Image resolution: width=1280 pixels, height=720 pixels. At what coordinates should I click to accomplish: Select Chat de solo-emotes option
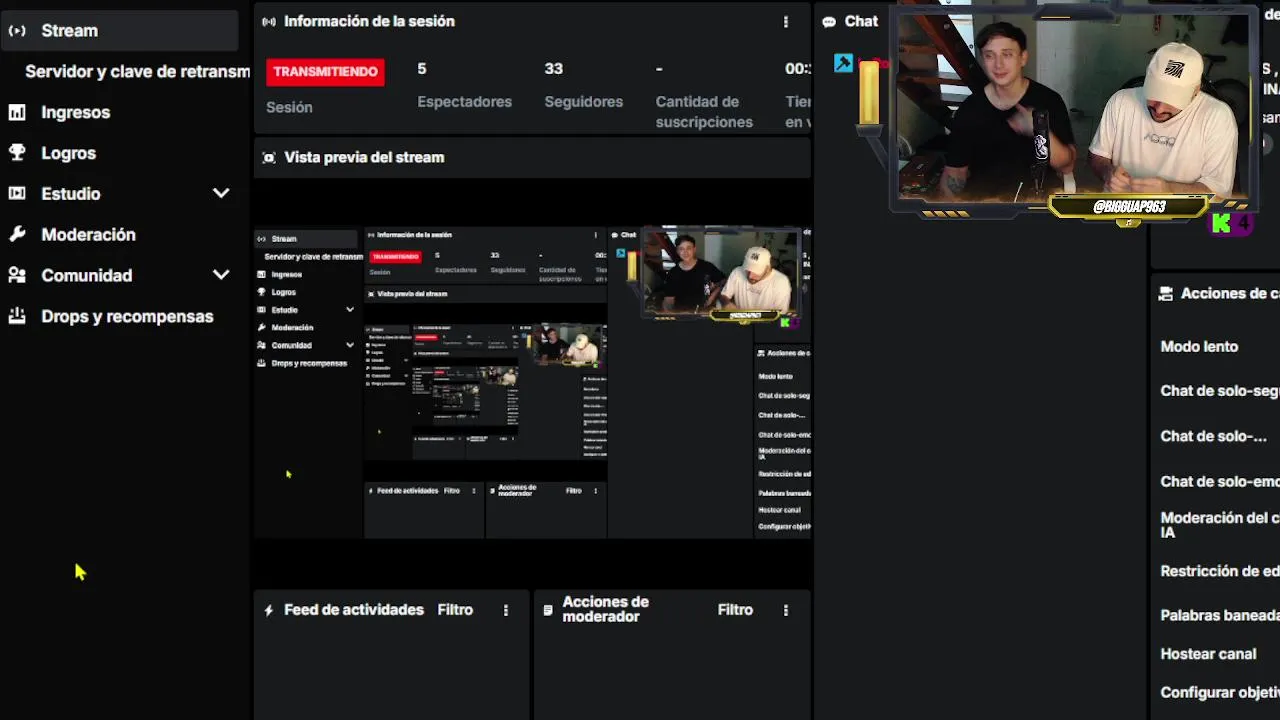[x=1220, y=481]
